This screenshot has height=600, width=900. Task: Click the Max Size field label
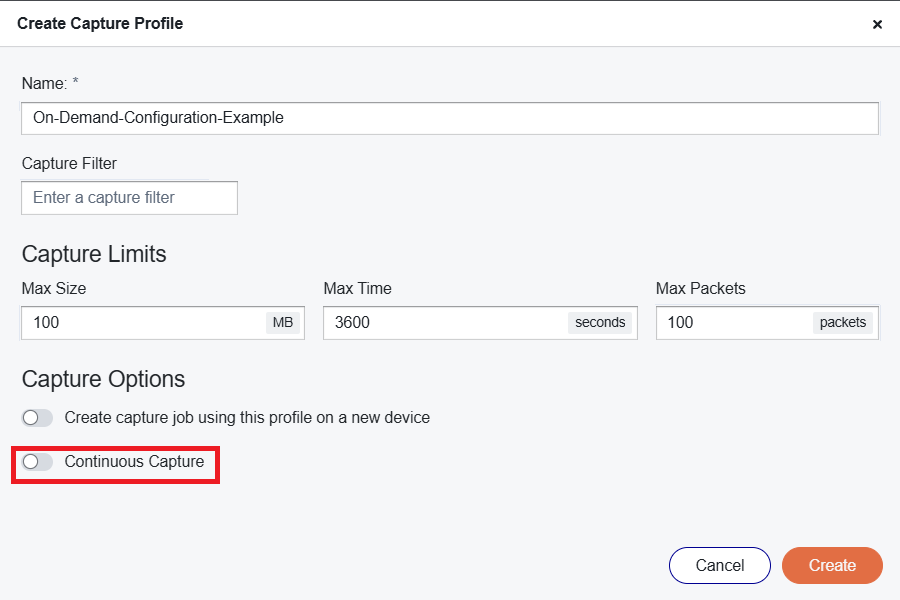(54, 288)
